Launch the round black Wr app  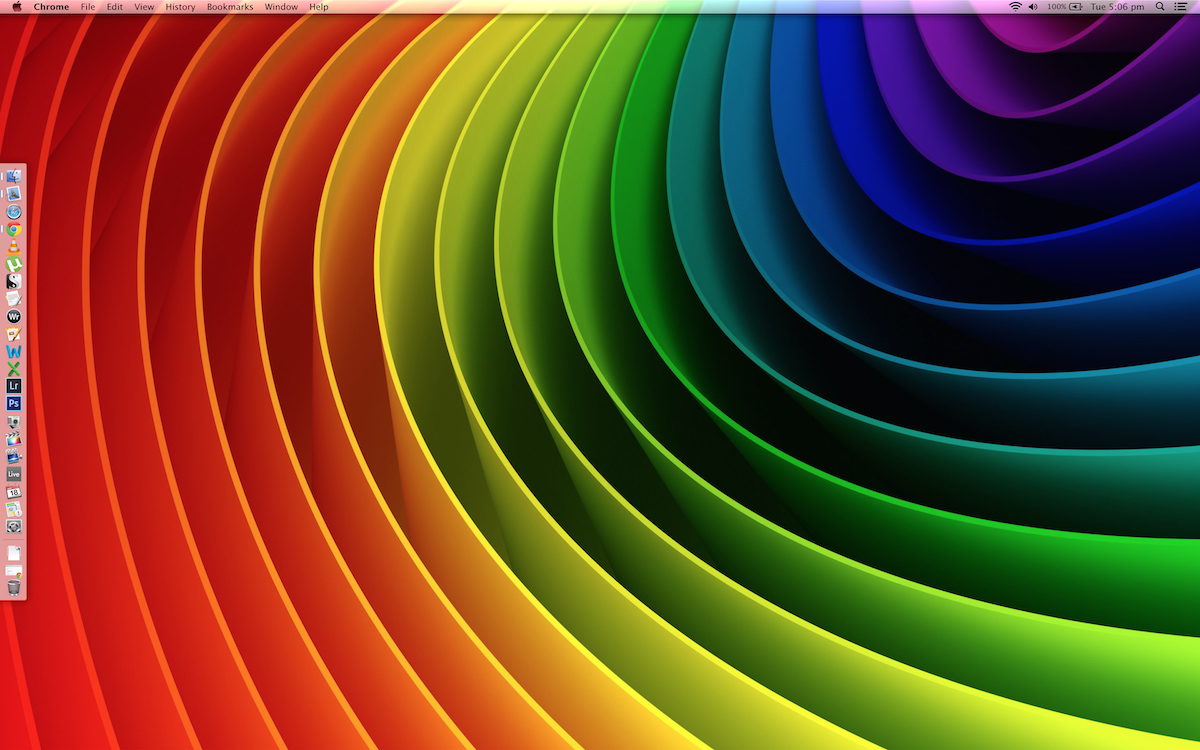14,316
